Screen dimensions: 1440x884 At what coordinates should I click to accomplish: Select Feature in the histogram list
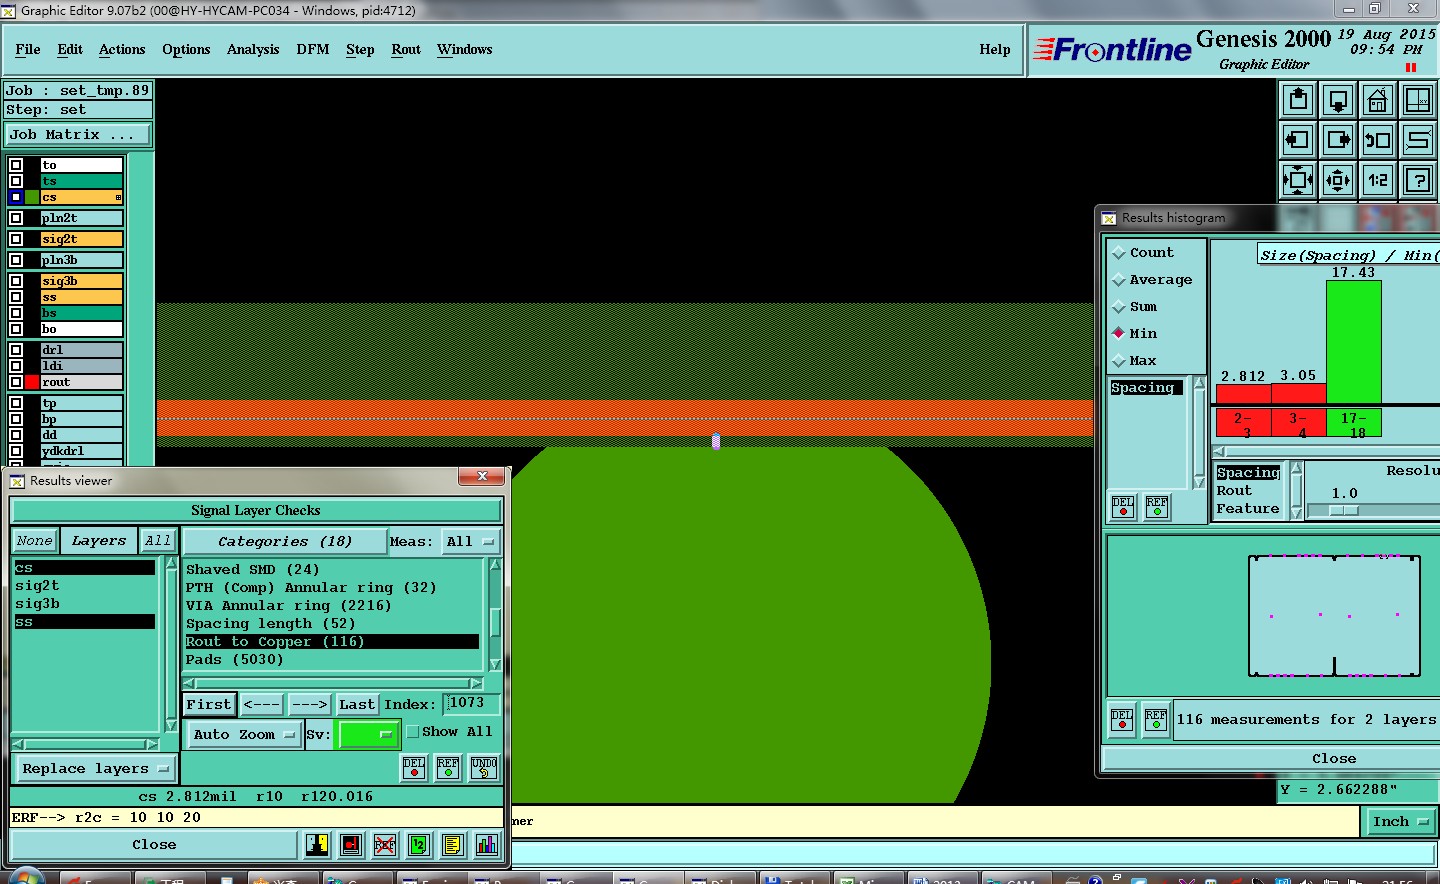tap(1248, 509)
